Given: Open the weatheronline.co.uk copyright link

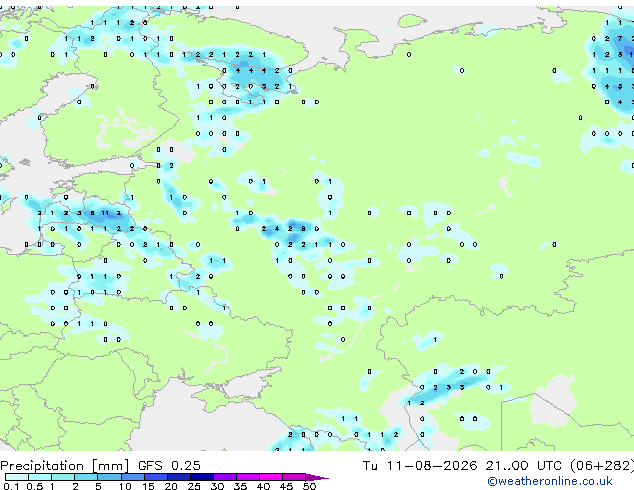Looking at the screenshot, I should 550,482.
